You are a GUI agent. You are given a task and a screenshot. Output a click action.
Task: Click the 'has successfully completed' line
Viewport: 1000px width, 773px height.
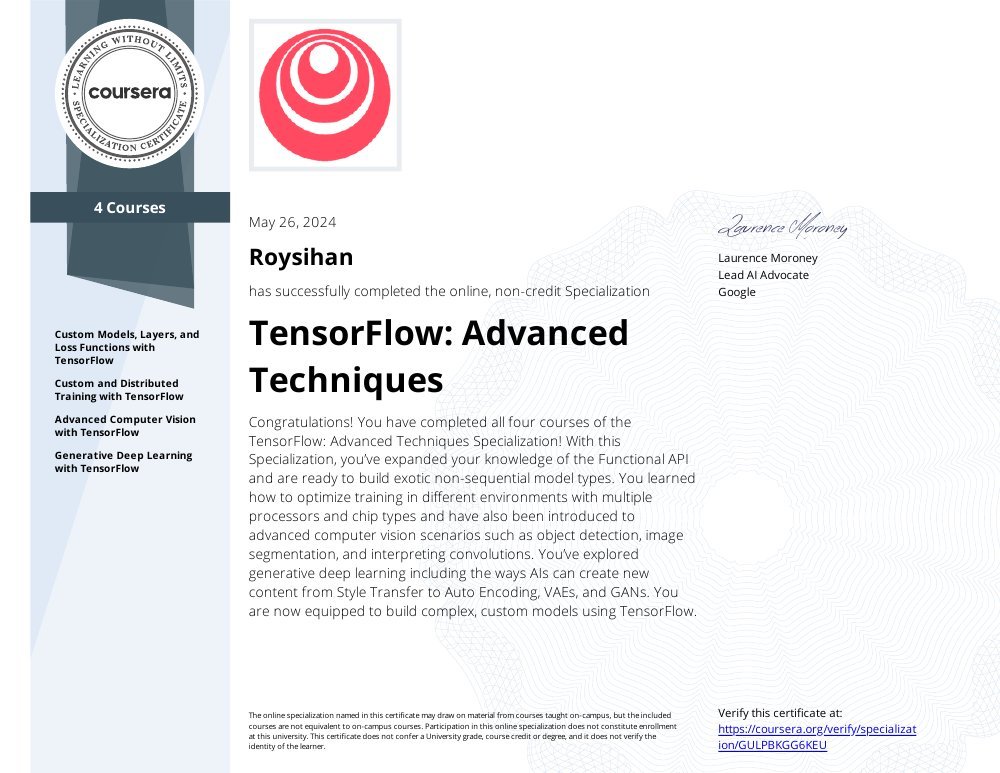click(x=449, y=291)
